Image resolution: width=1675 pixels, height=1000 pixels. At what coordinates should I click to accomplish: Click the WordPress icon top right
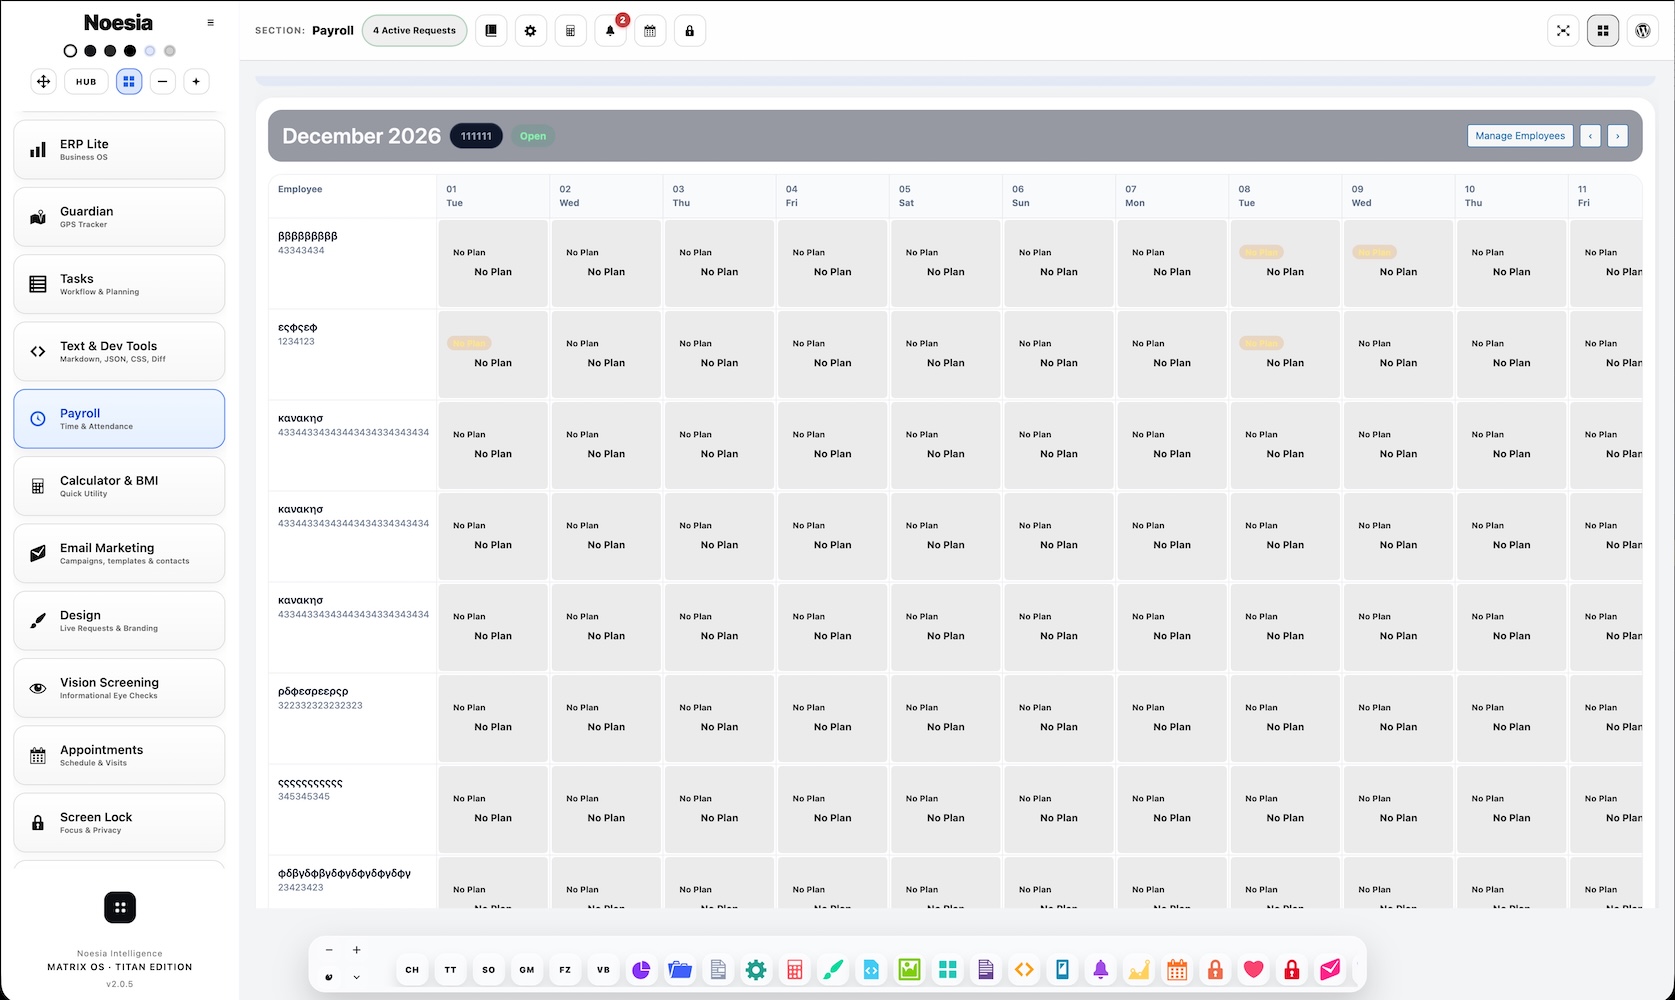pyautogui.click(x=1643, y=31)
